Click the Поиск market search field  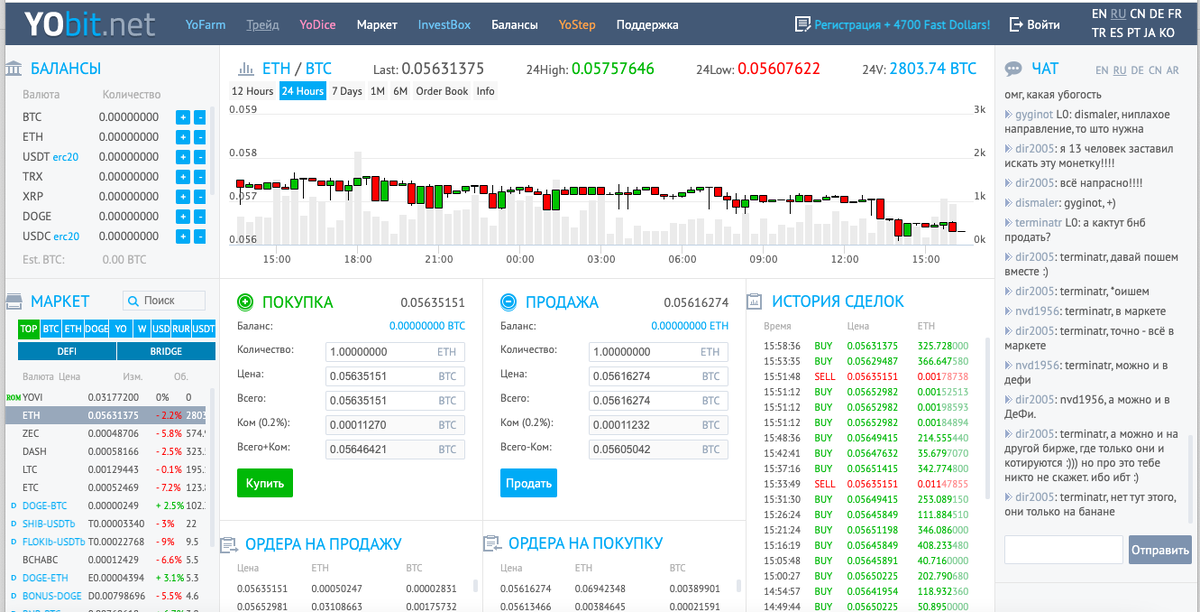(165, 300)
